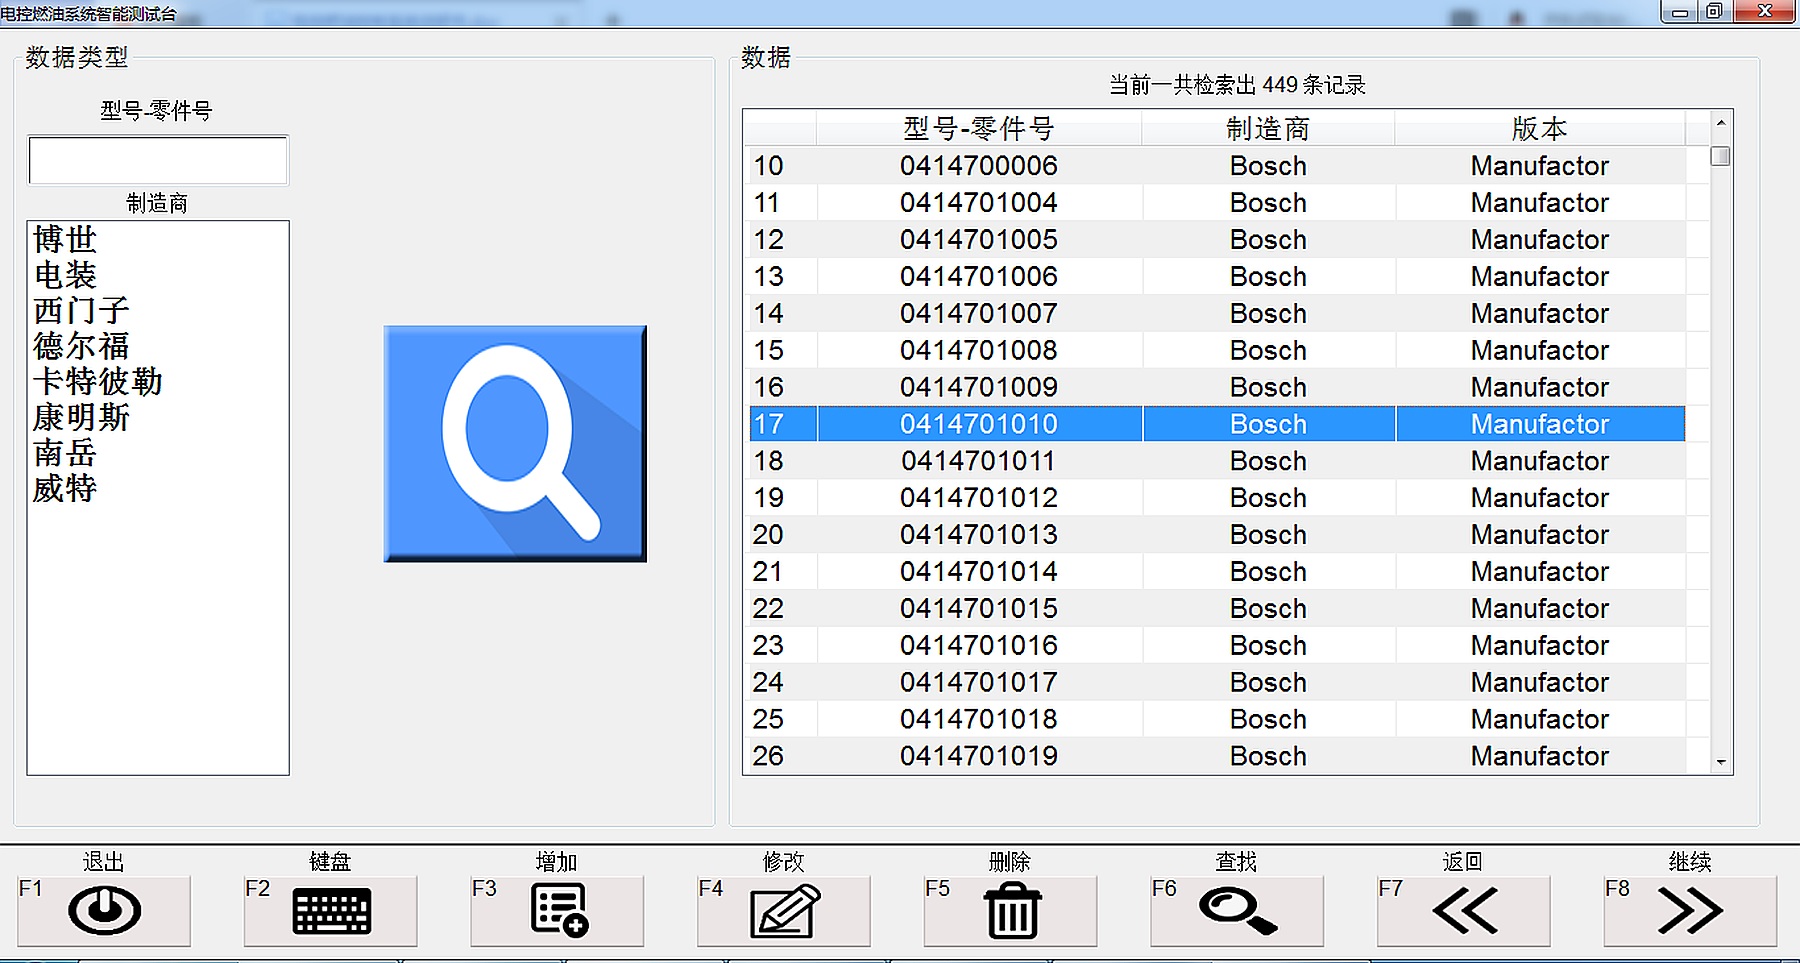Screen dimensions: 1800x963
Task: Click the table scrollbar down arrow
Action: pos(1721,762)
